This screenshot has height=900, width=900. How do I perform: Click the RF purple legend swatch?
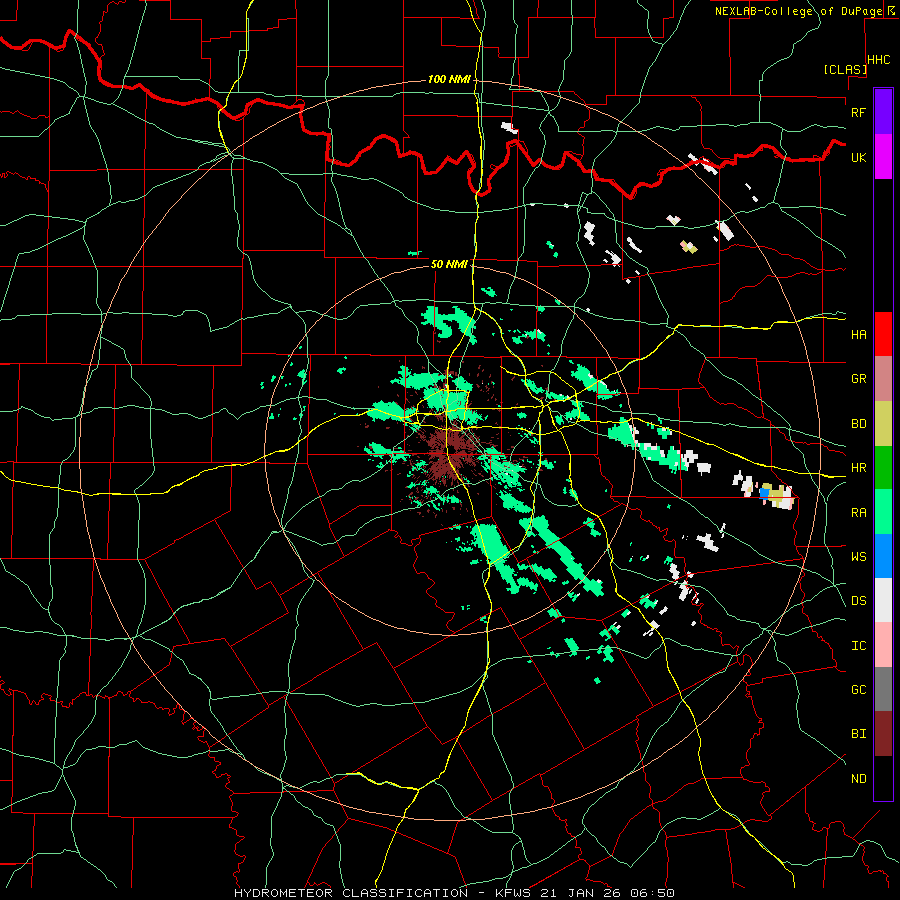tap(883, 112)
